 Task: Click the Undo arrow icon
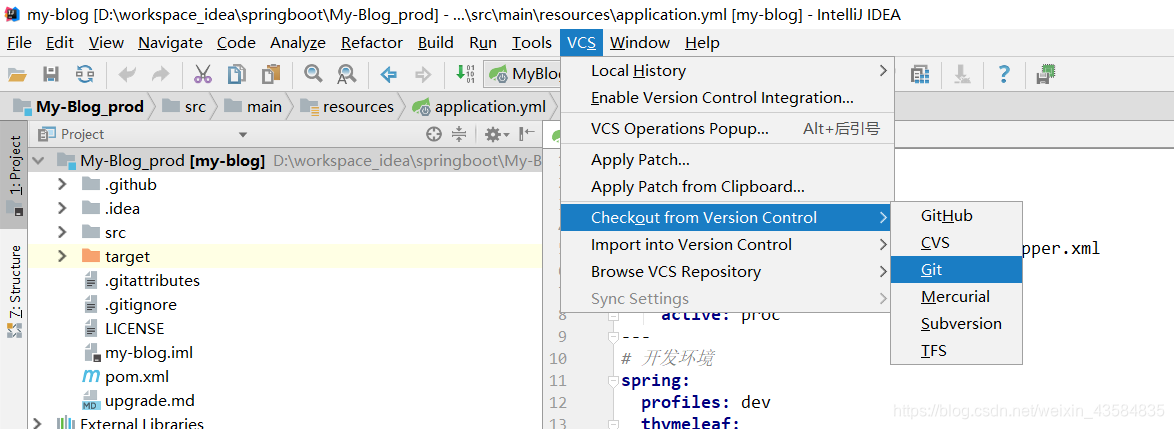[128, 74]
